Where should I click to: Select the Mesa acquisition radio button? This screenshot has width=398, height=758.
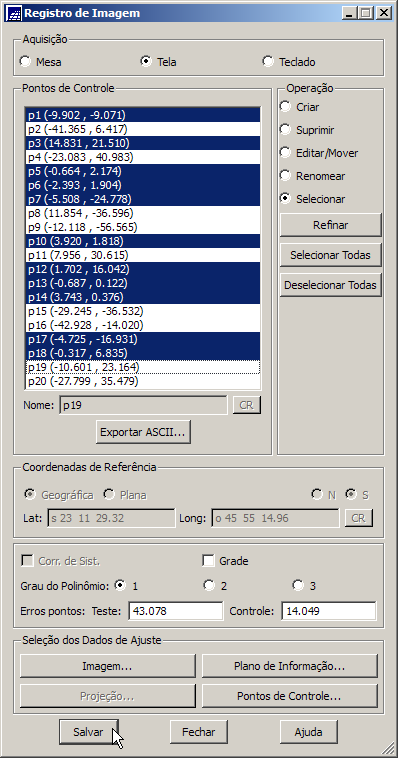pyautogui.click(x=24, y=62)
